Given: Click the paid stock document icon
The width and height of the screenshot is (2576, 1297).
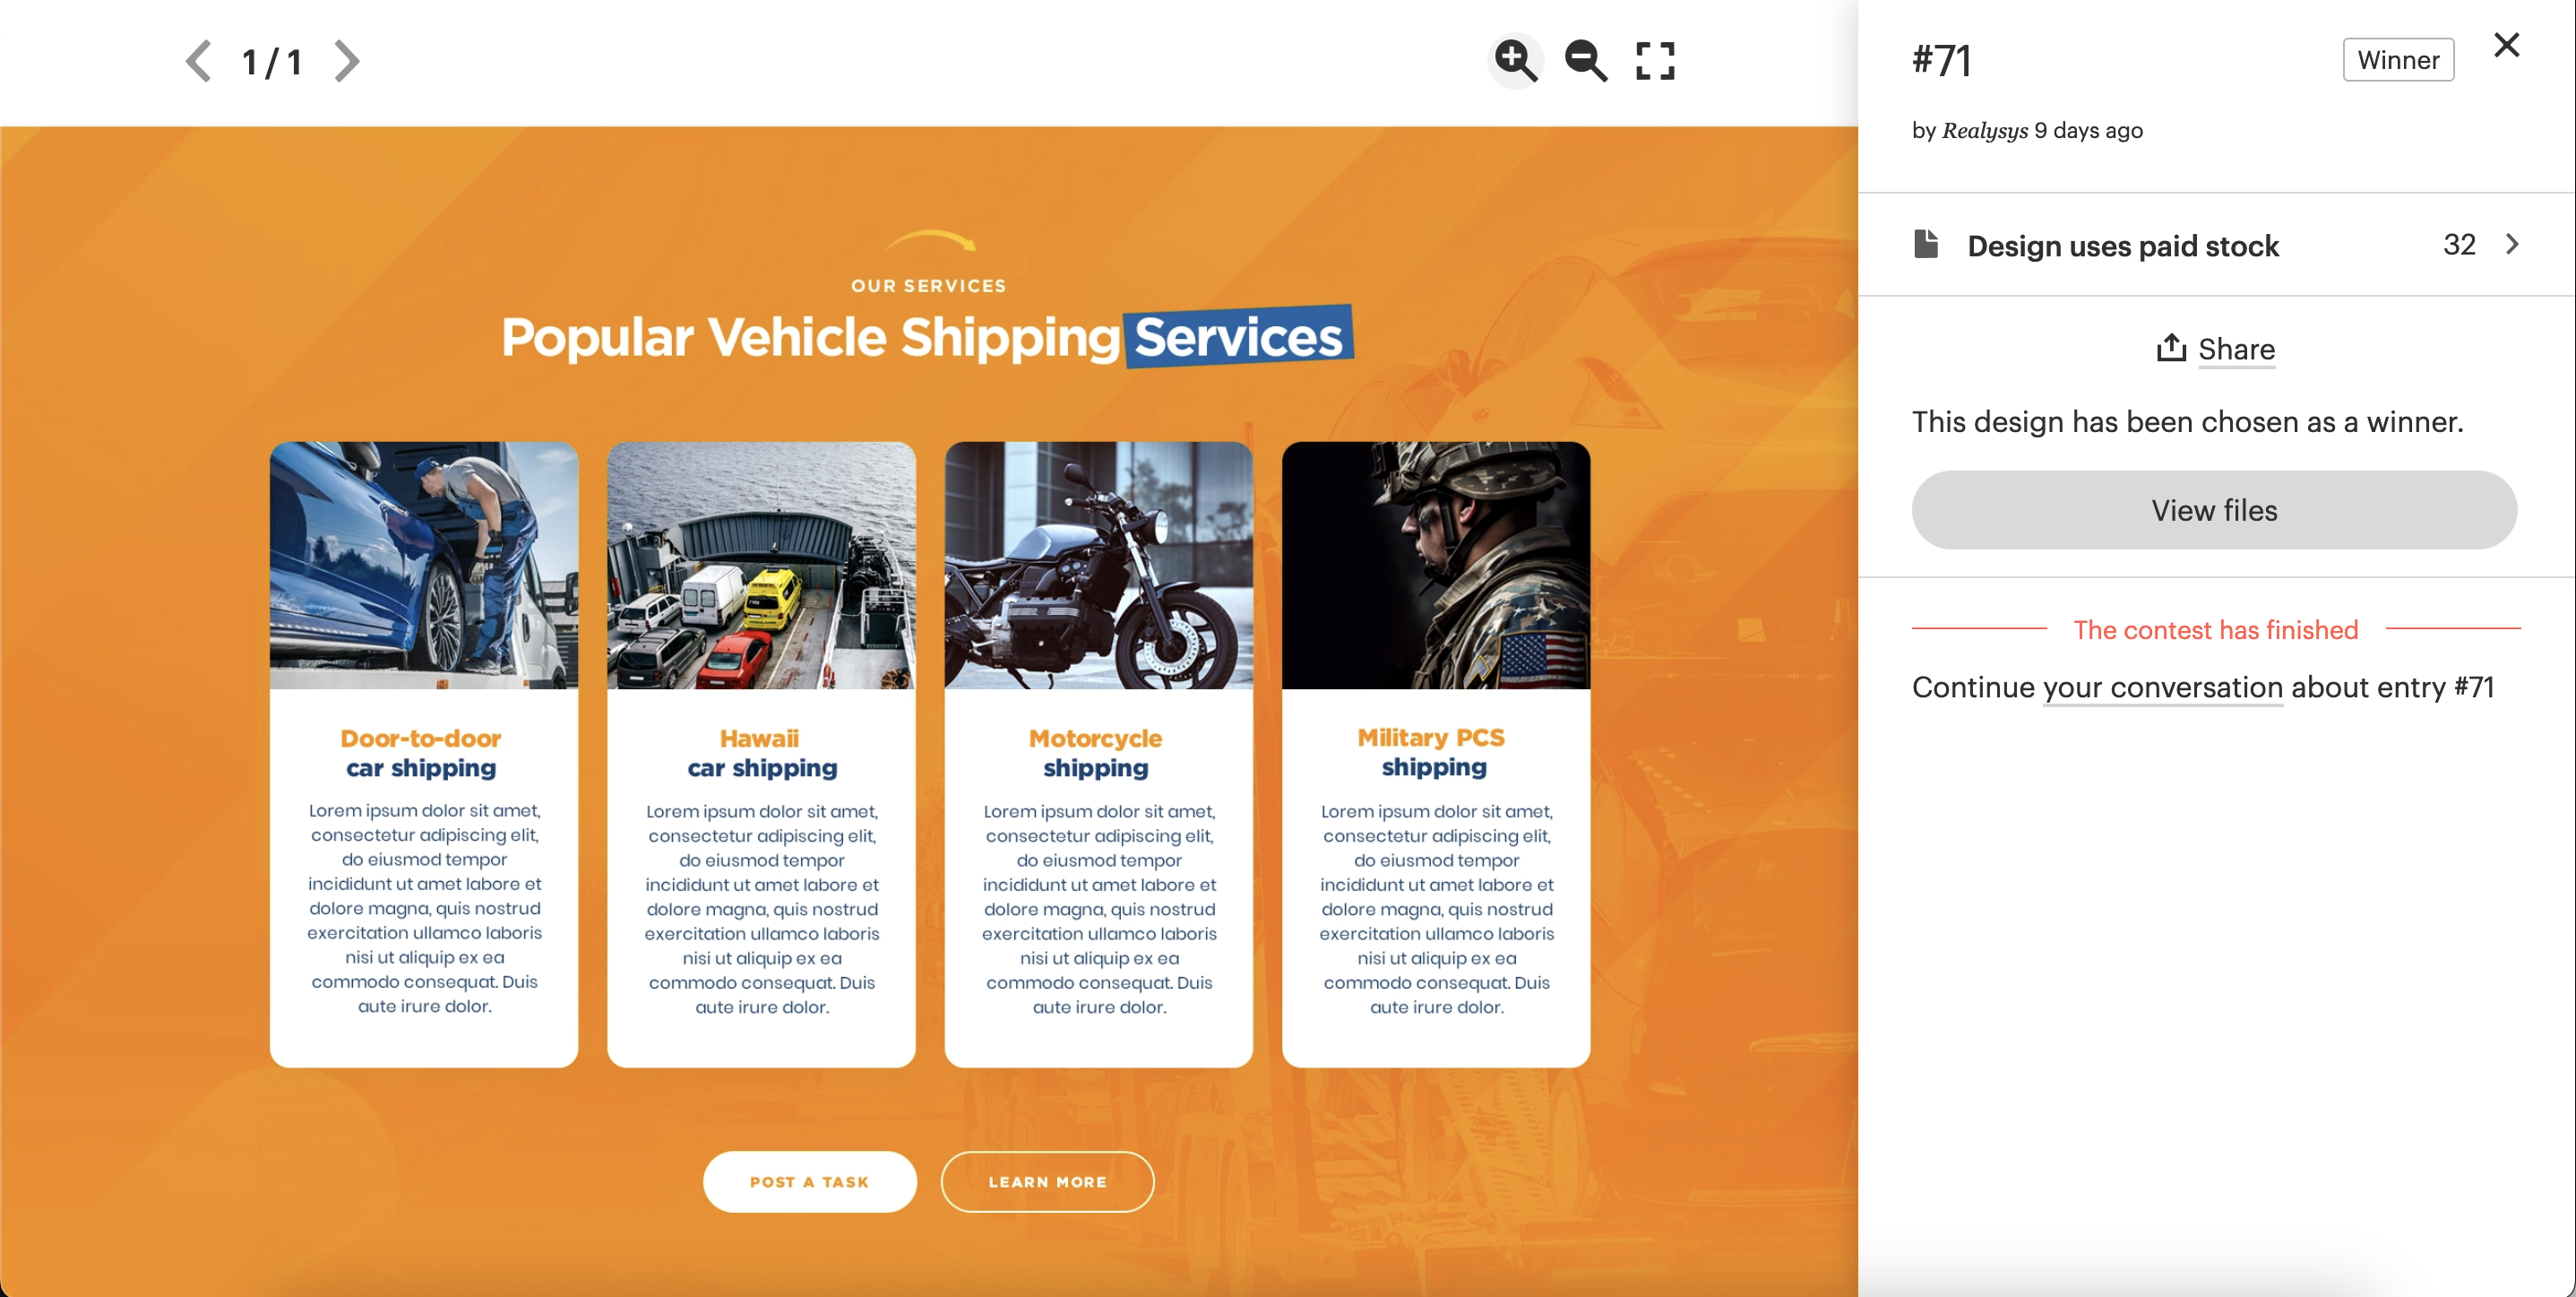Looking at the screenshot, I should point(1925,244).
